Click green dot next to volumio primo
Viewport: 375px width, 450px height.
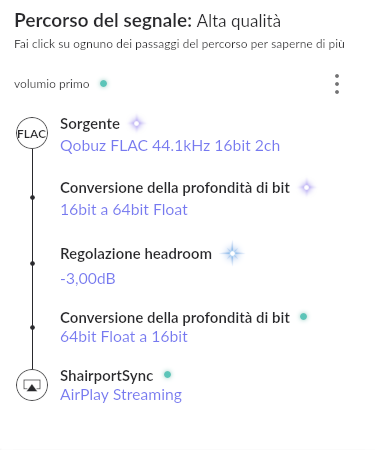pos(103,83)
